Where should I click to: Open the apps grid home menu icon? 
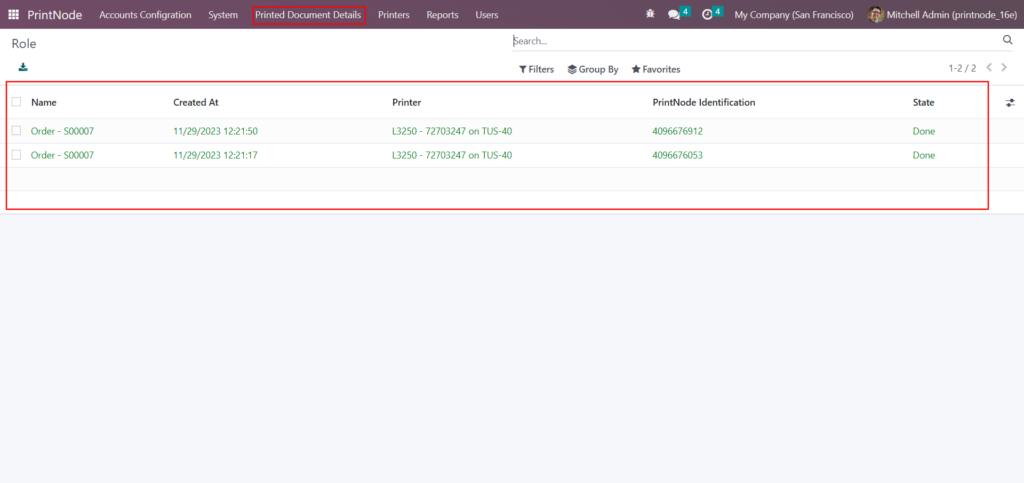(x=13, y=14)
